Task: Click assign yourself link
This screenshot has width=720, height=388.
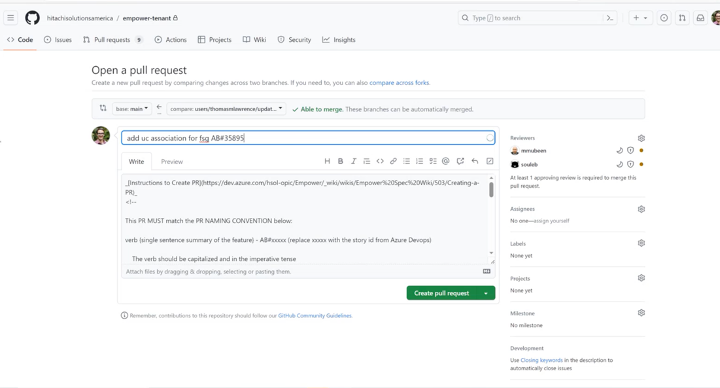Action: [551, 221]
